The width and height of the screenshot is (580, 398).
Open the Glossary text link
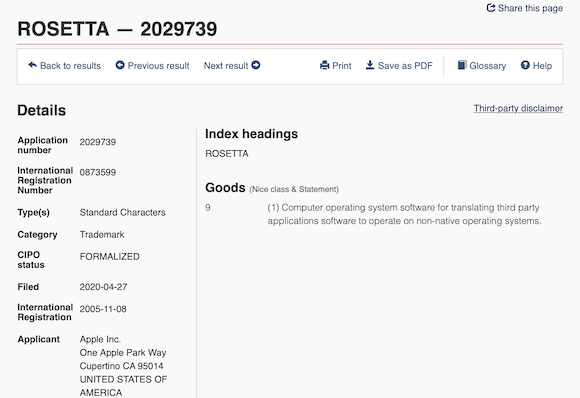click(488, 66)
